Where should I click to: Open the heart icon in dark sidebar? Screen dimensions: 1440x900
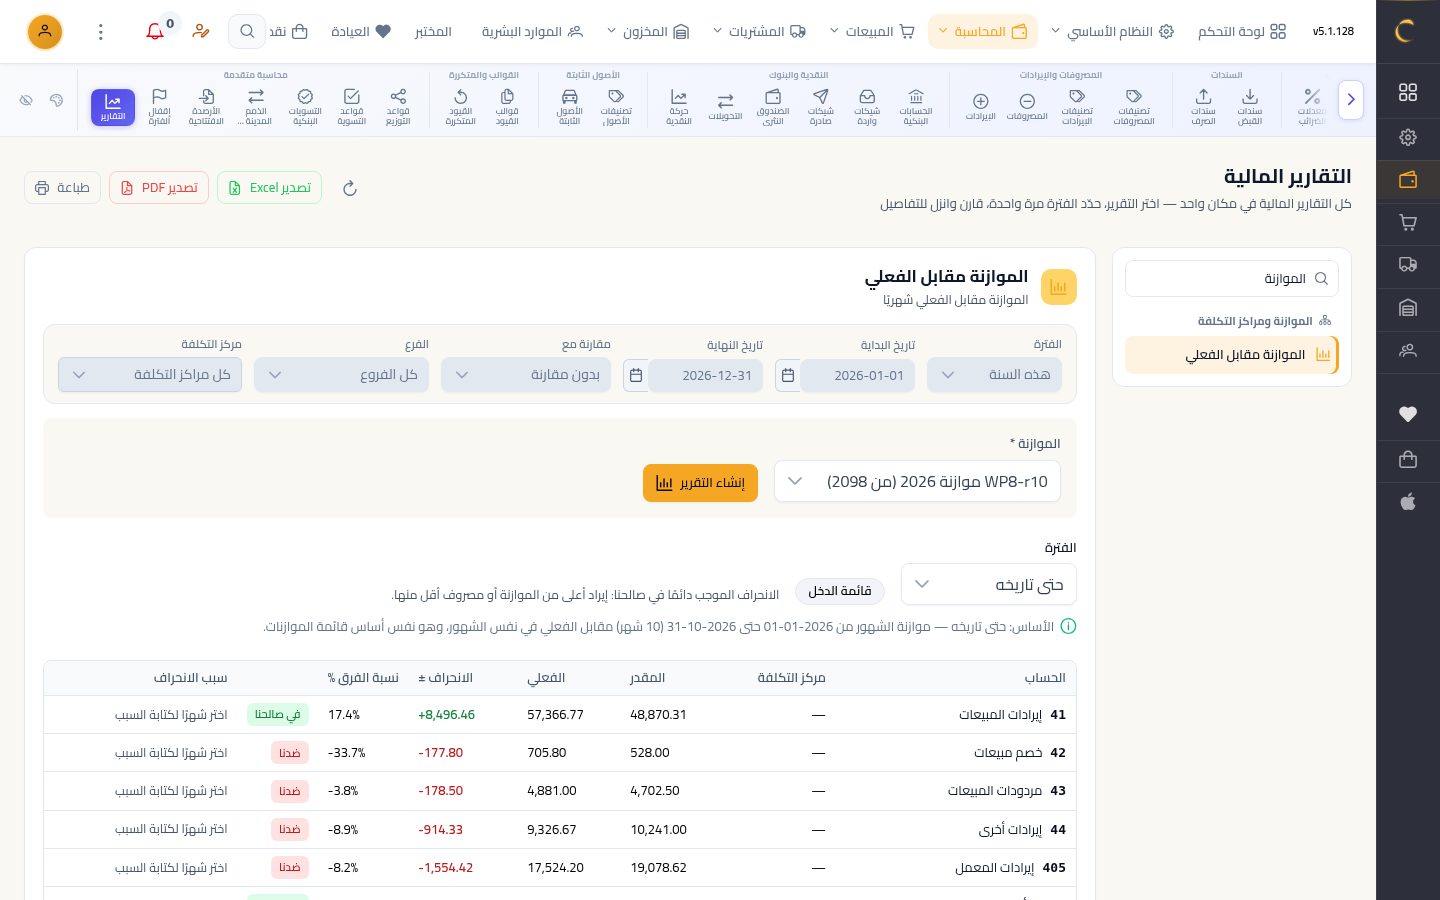click(1408, 414)
